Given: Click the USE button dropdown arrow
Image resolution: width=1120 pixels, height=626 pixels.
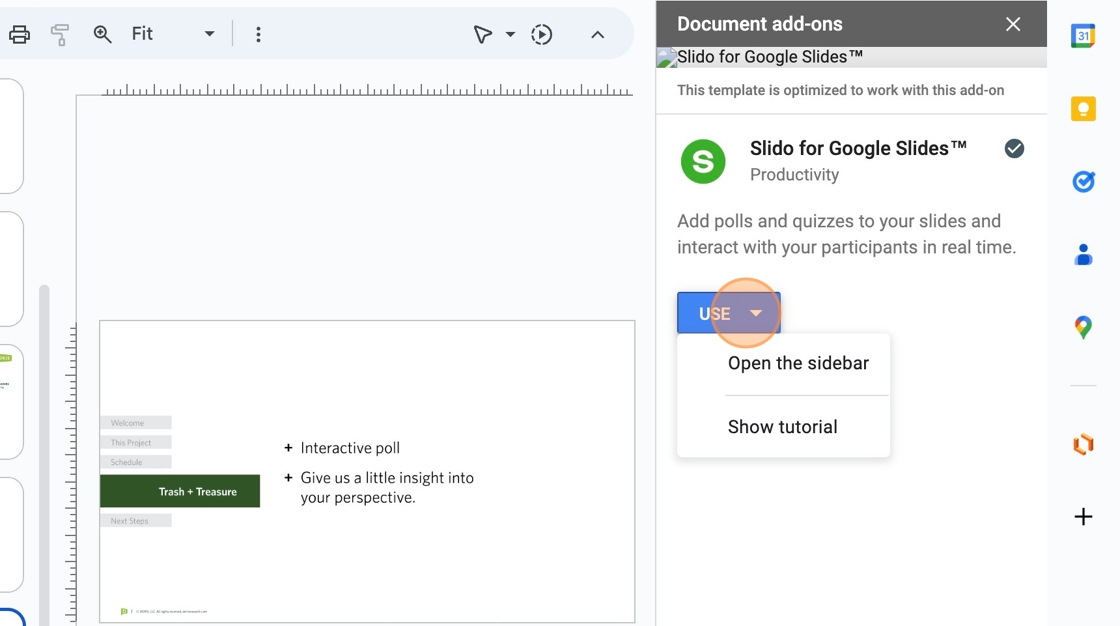Looking at the screenshot, I should pos(756,313).
